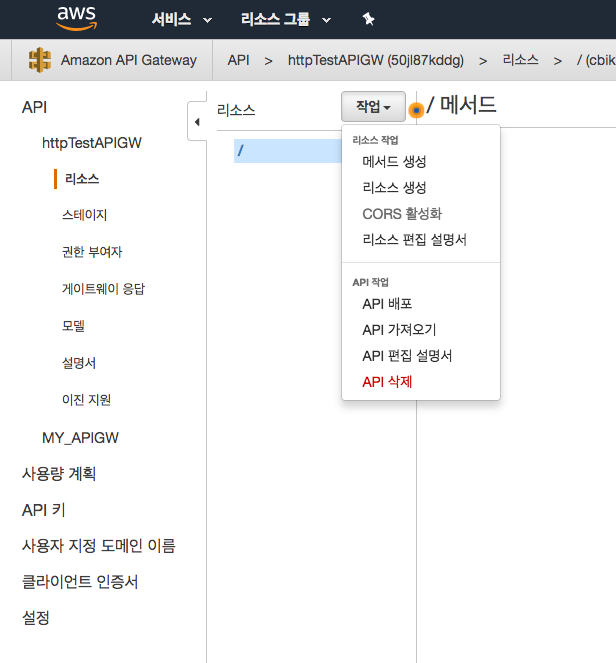Open 설명서 in the sidebar
Image resolution: width=616 pixels, height=663 pixels.
click(x=79, y=363)
